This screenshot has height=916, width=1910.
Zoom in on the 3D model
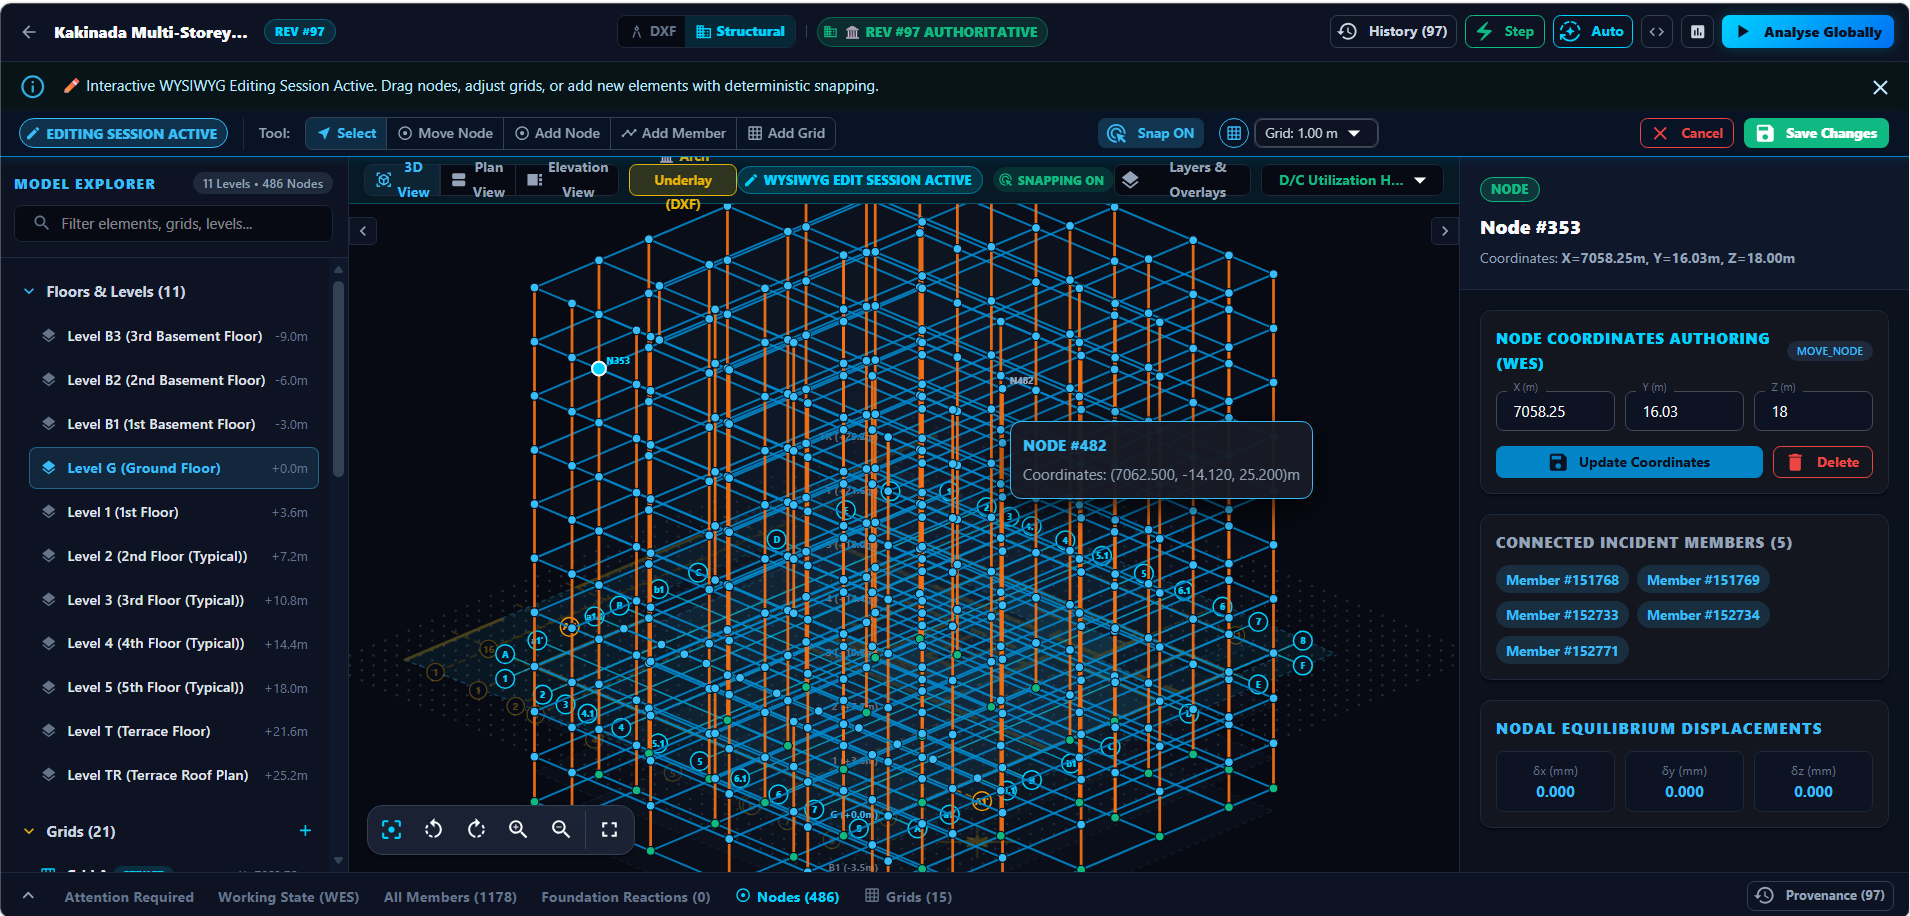click(518, 829)
